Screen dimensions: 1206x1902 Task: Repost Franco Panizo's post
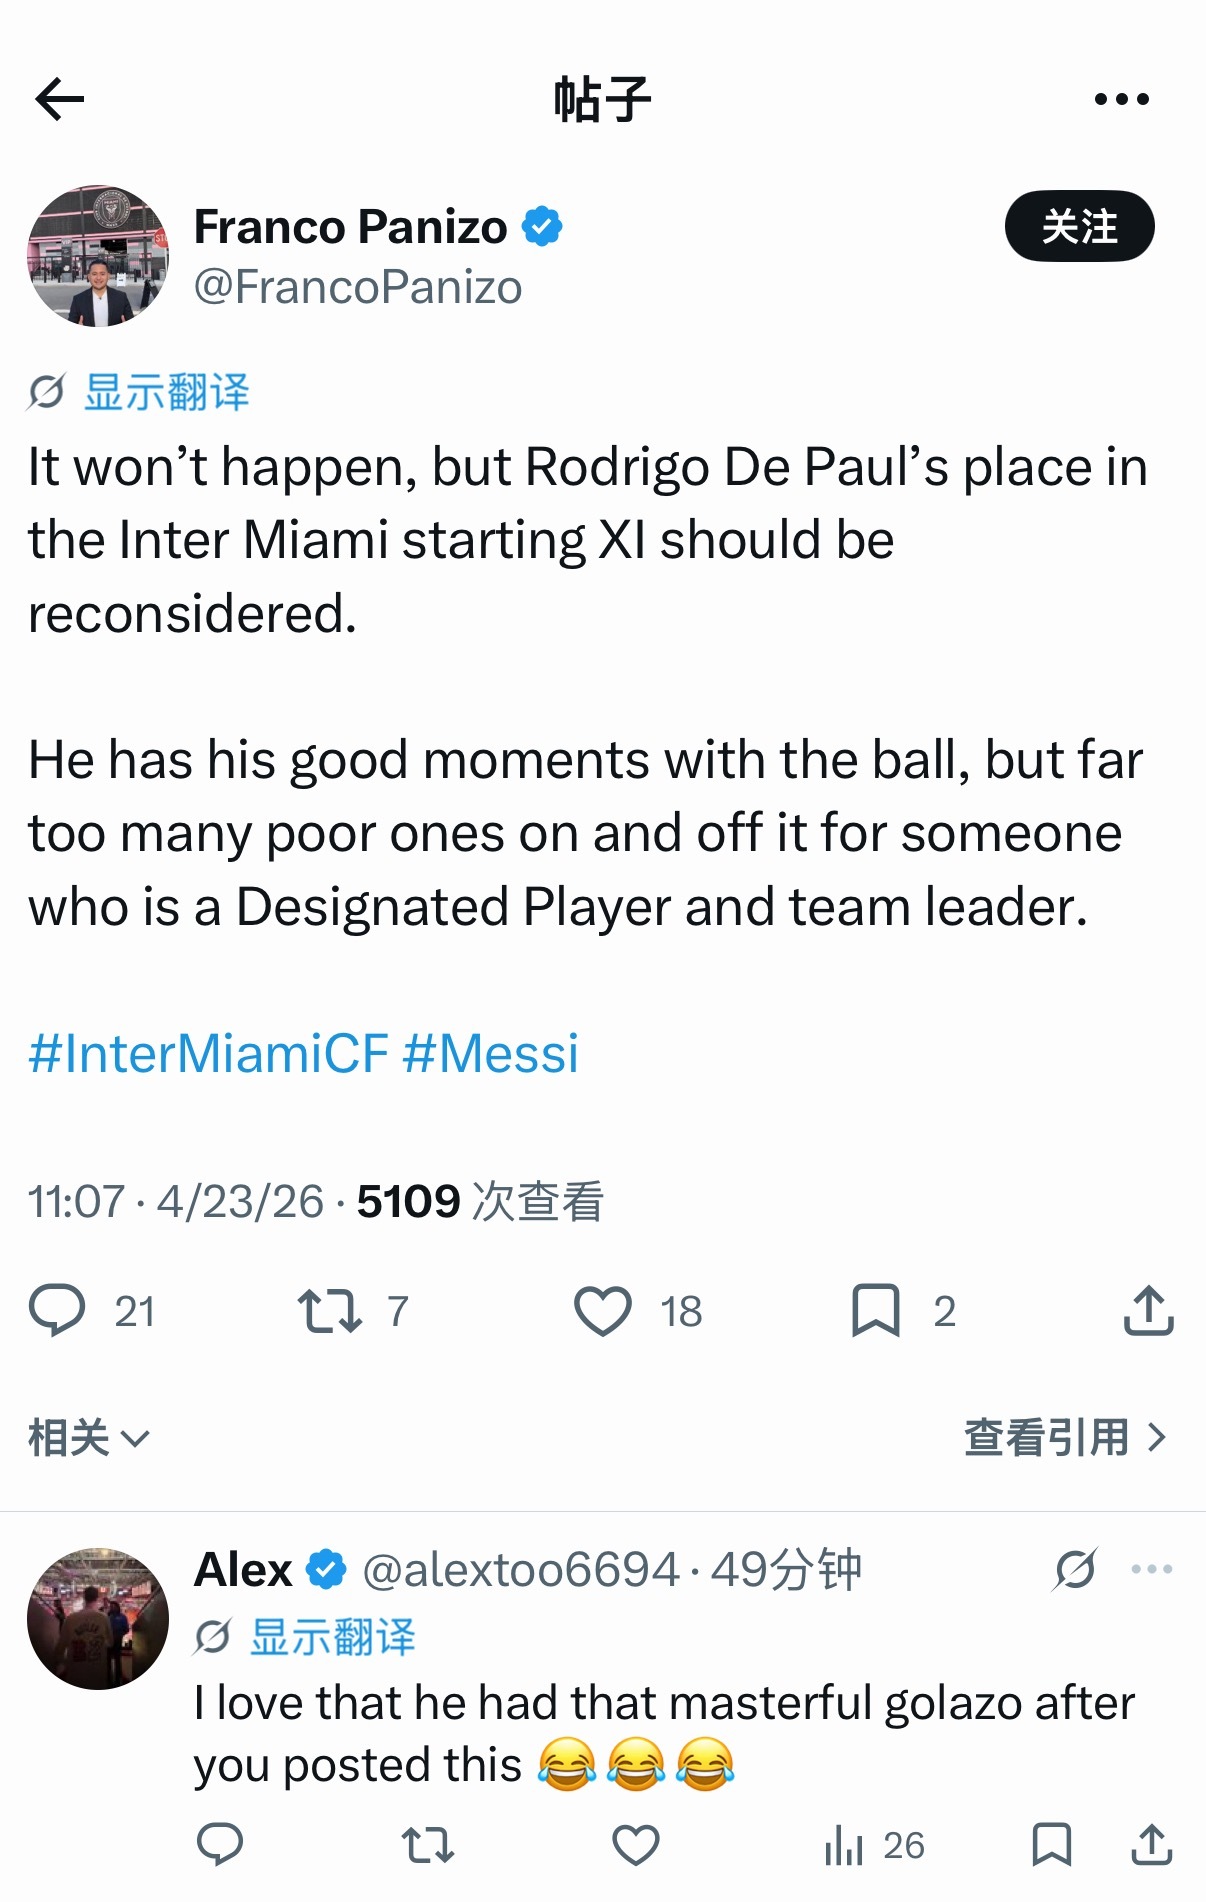(x=329, y=1310)
